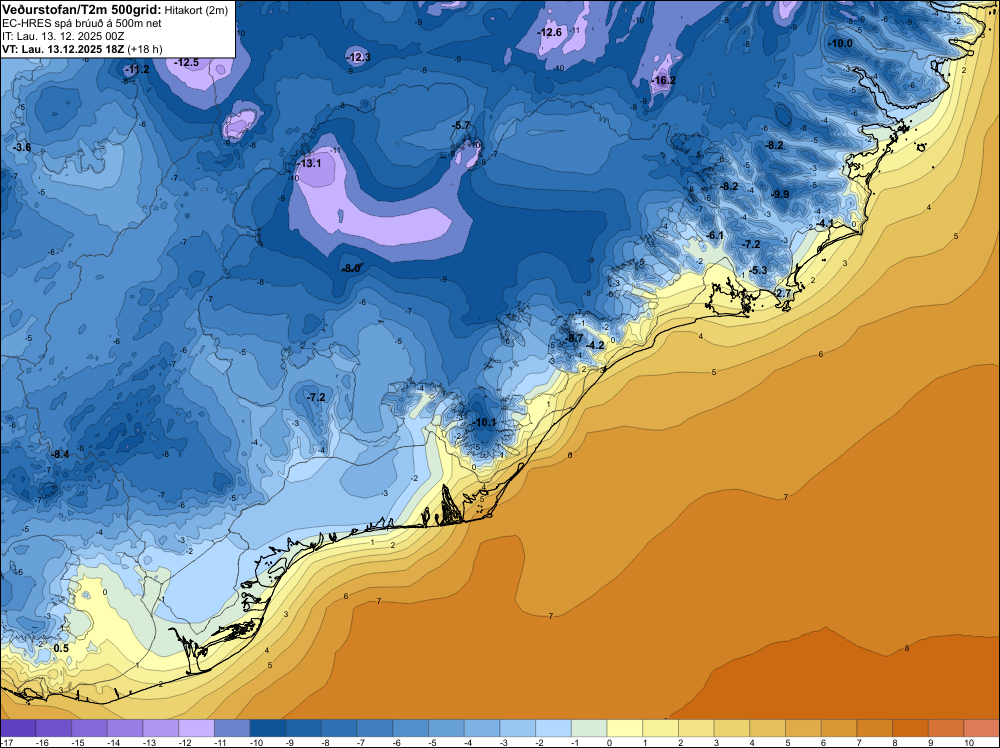
Task: Click the -9.9 temperature label
Action: point(780,194)
